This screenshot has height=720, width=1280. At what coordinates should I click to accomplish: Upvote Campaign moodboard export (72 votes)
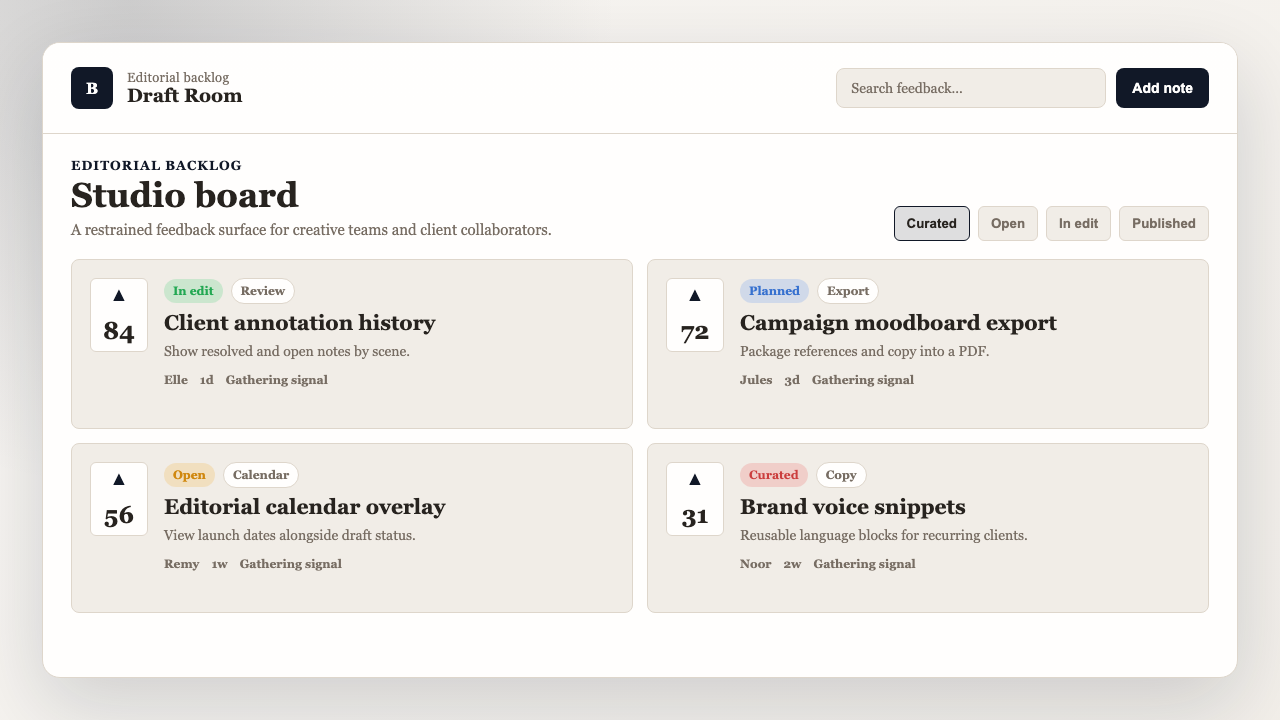tap(695, 315)
